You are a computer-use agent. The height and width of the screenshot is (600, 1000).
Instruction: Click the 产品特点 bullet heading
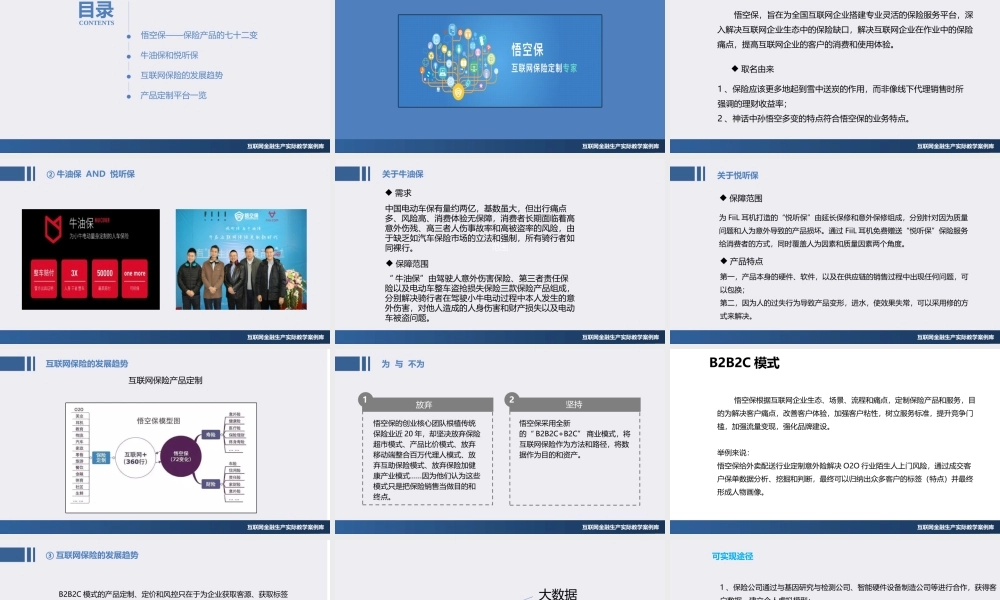tap(741, 261)
